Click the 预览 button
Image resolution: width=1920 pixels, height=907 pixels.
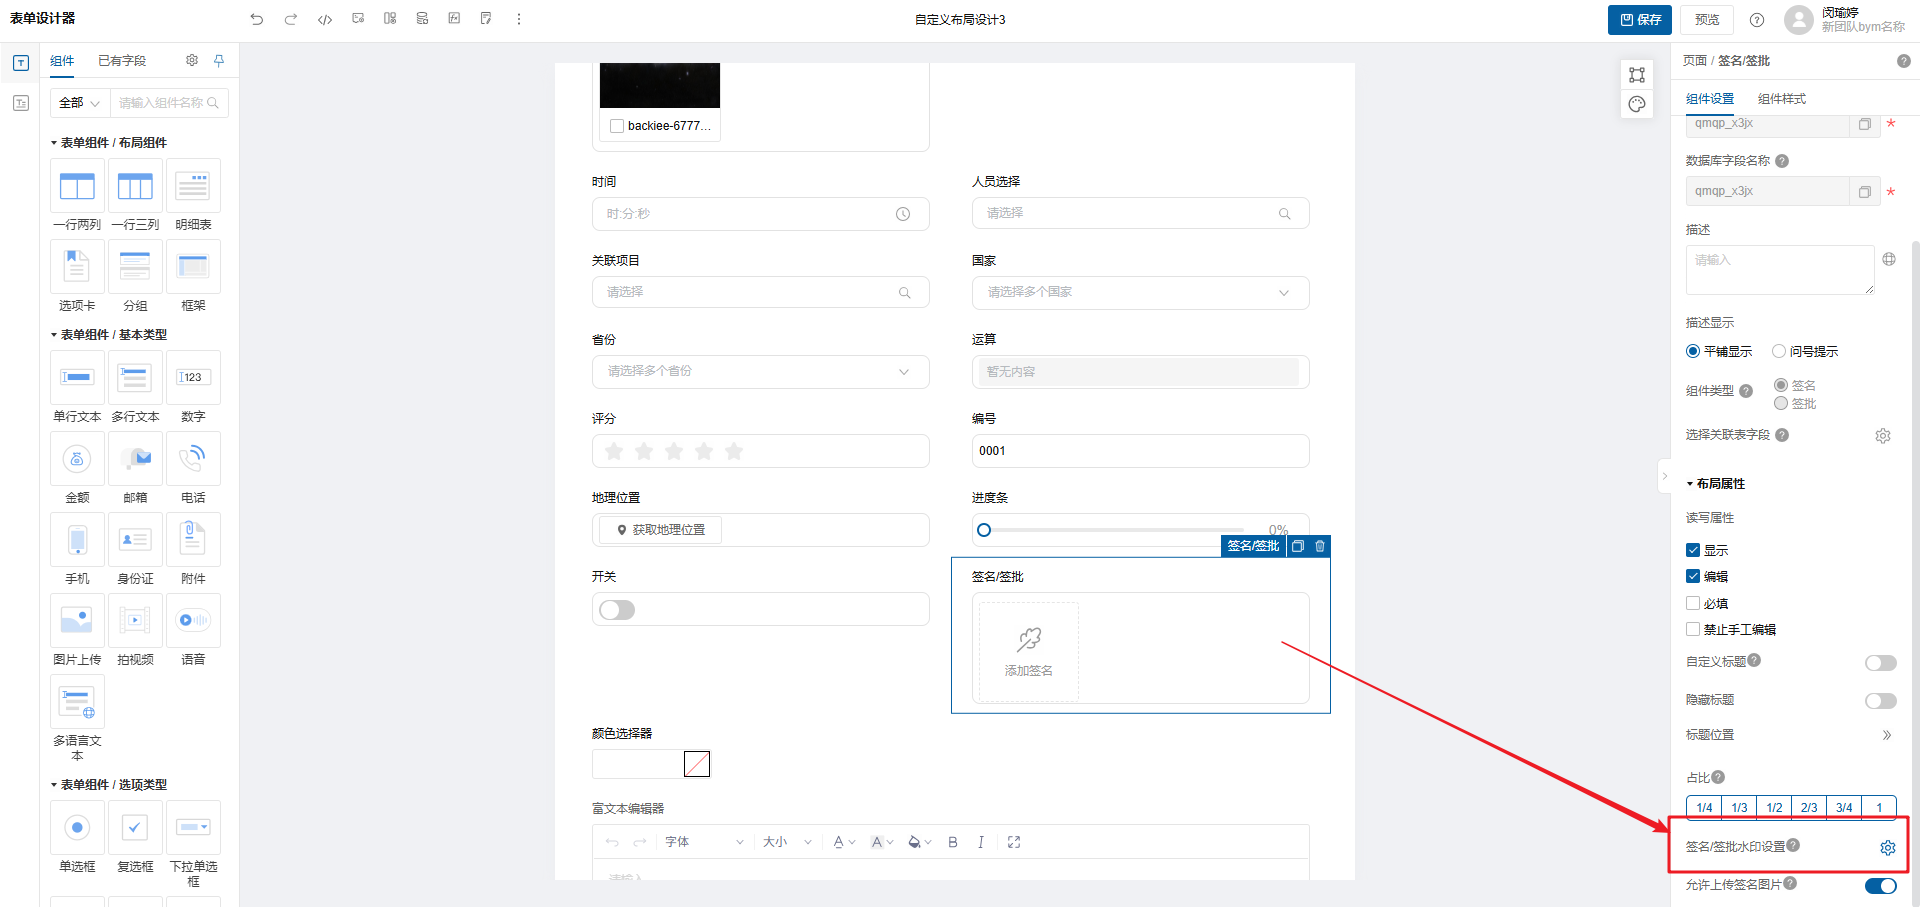pos(1707,20)
